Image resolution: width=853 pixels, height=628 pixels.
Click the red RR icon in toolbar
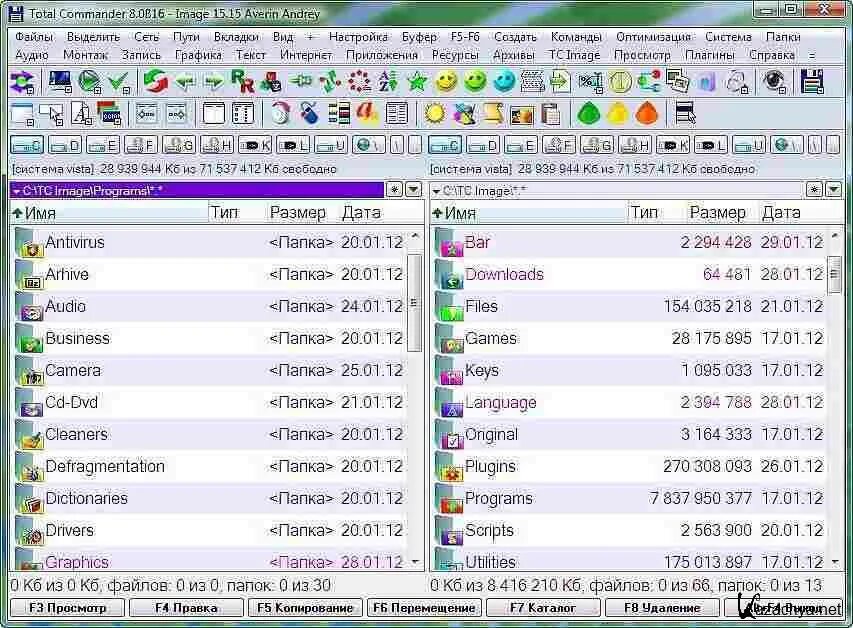click(x=242, y=82)
